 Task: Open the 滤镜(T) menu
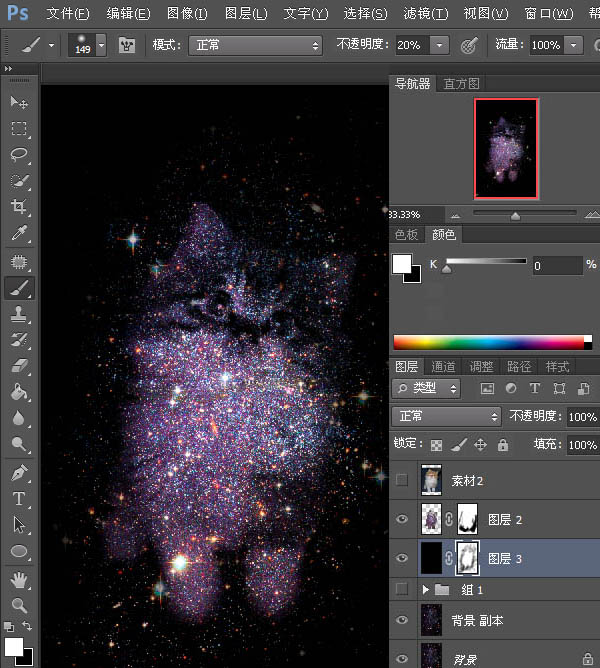click(426, 14)
